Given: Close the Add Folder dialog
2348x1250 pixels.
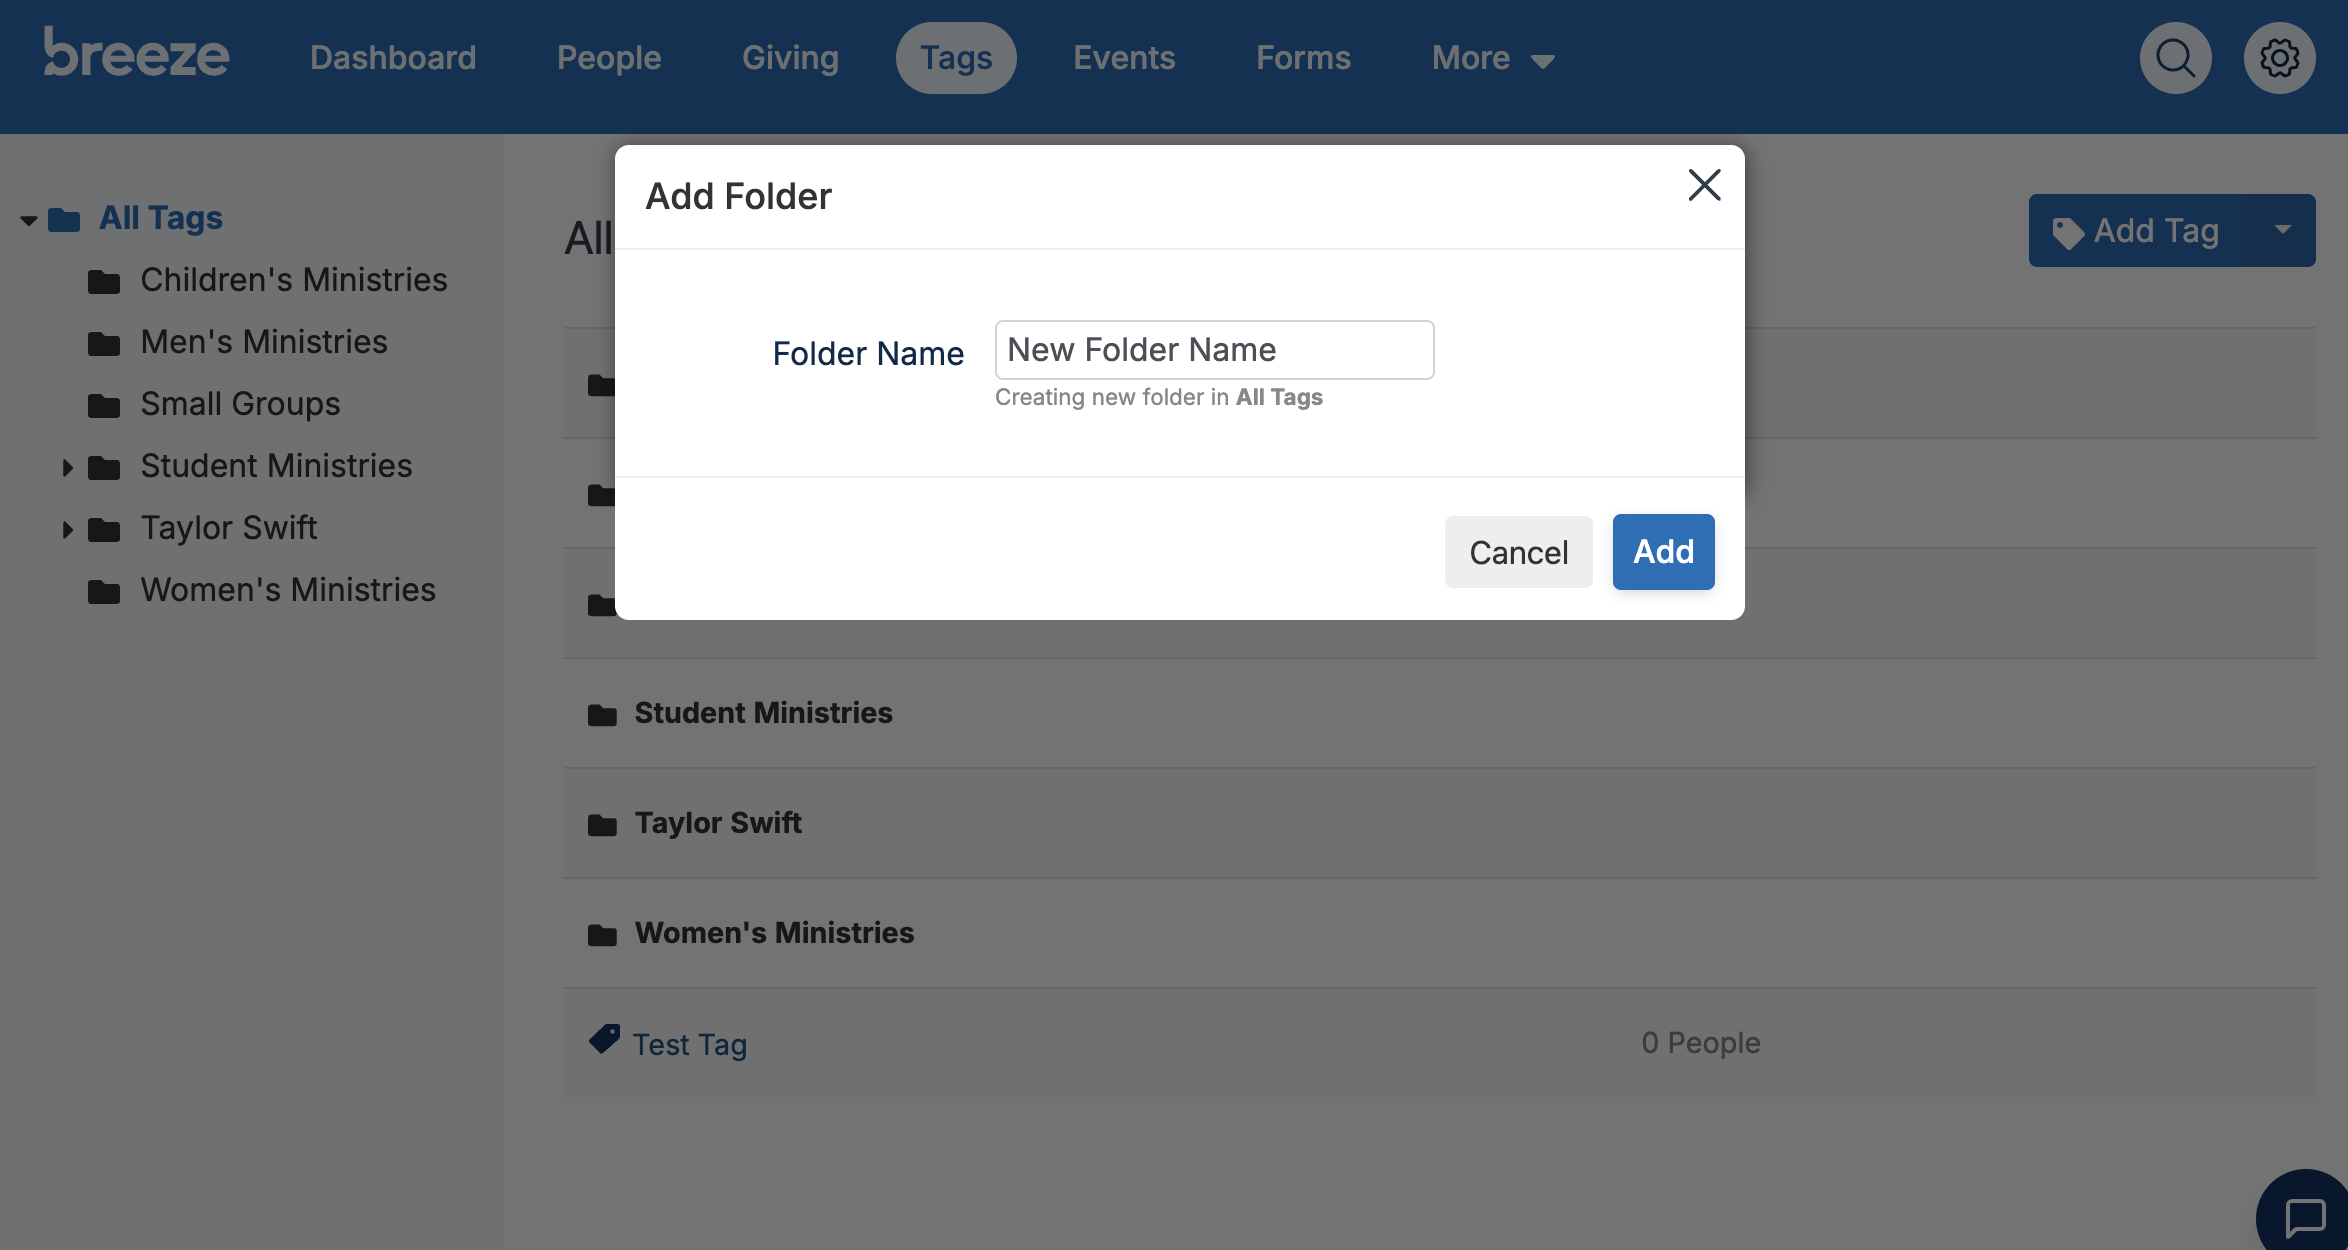Looking at the screenshot, I should coord(1704,185).
